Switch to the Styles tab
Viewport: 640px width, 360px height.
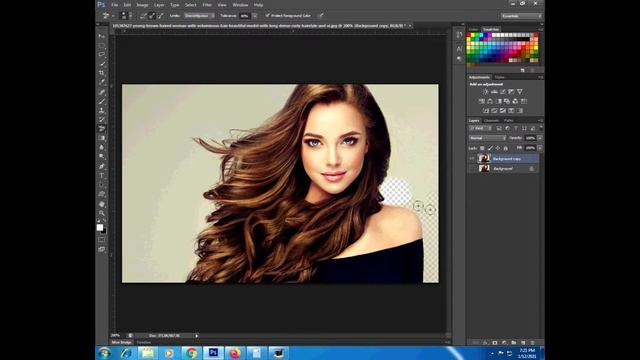pos(500,77)
